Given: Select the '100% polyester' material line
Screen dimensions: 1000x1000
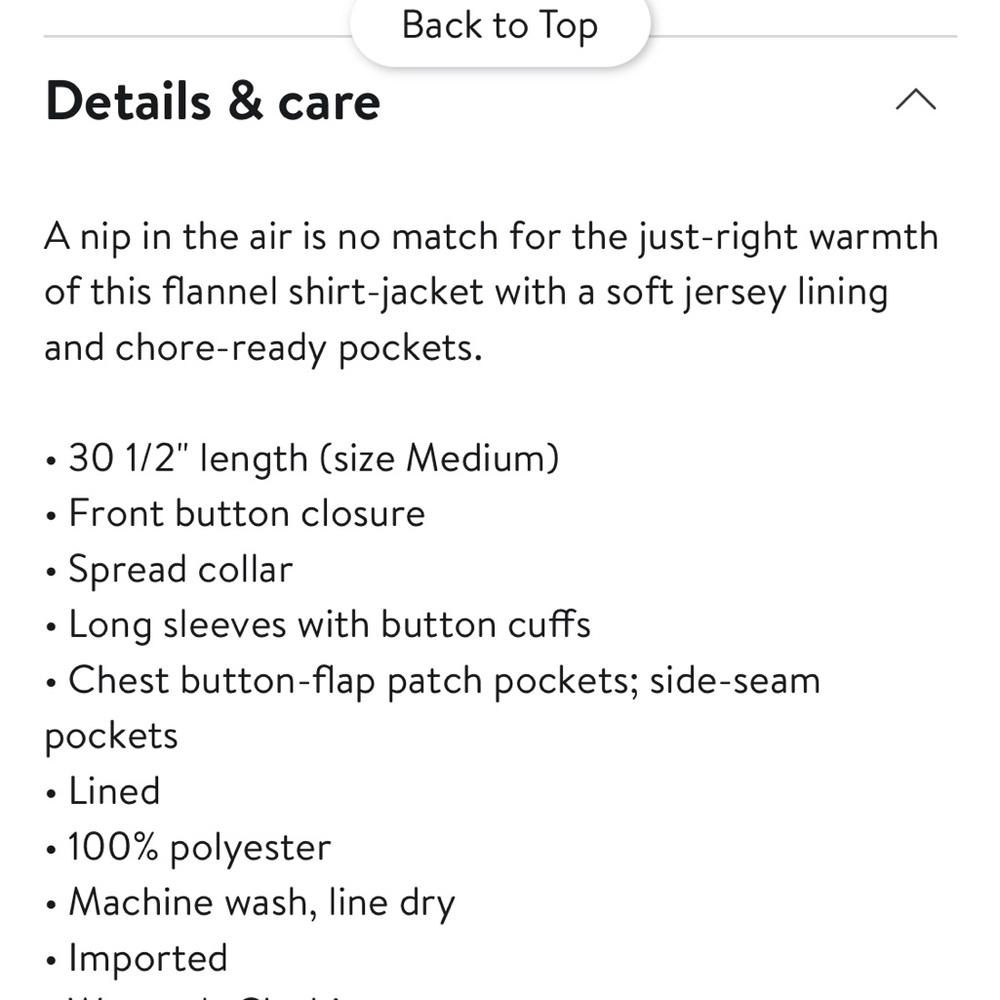Looking at the screenshot, I should point(197,847).
